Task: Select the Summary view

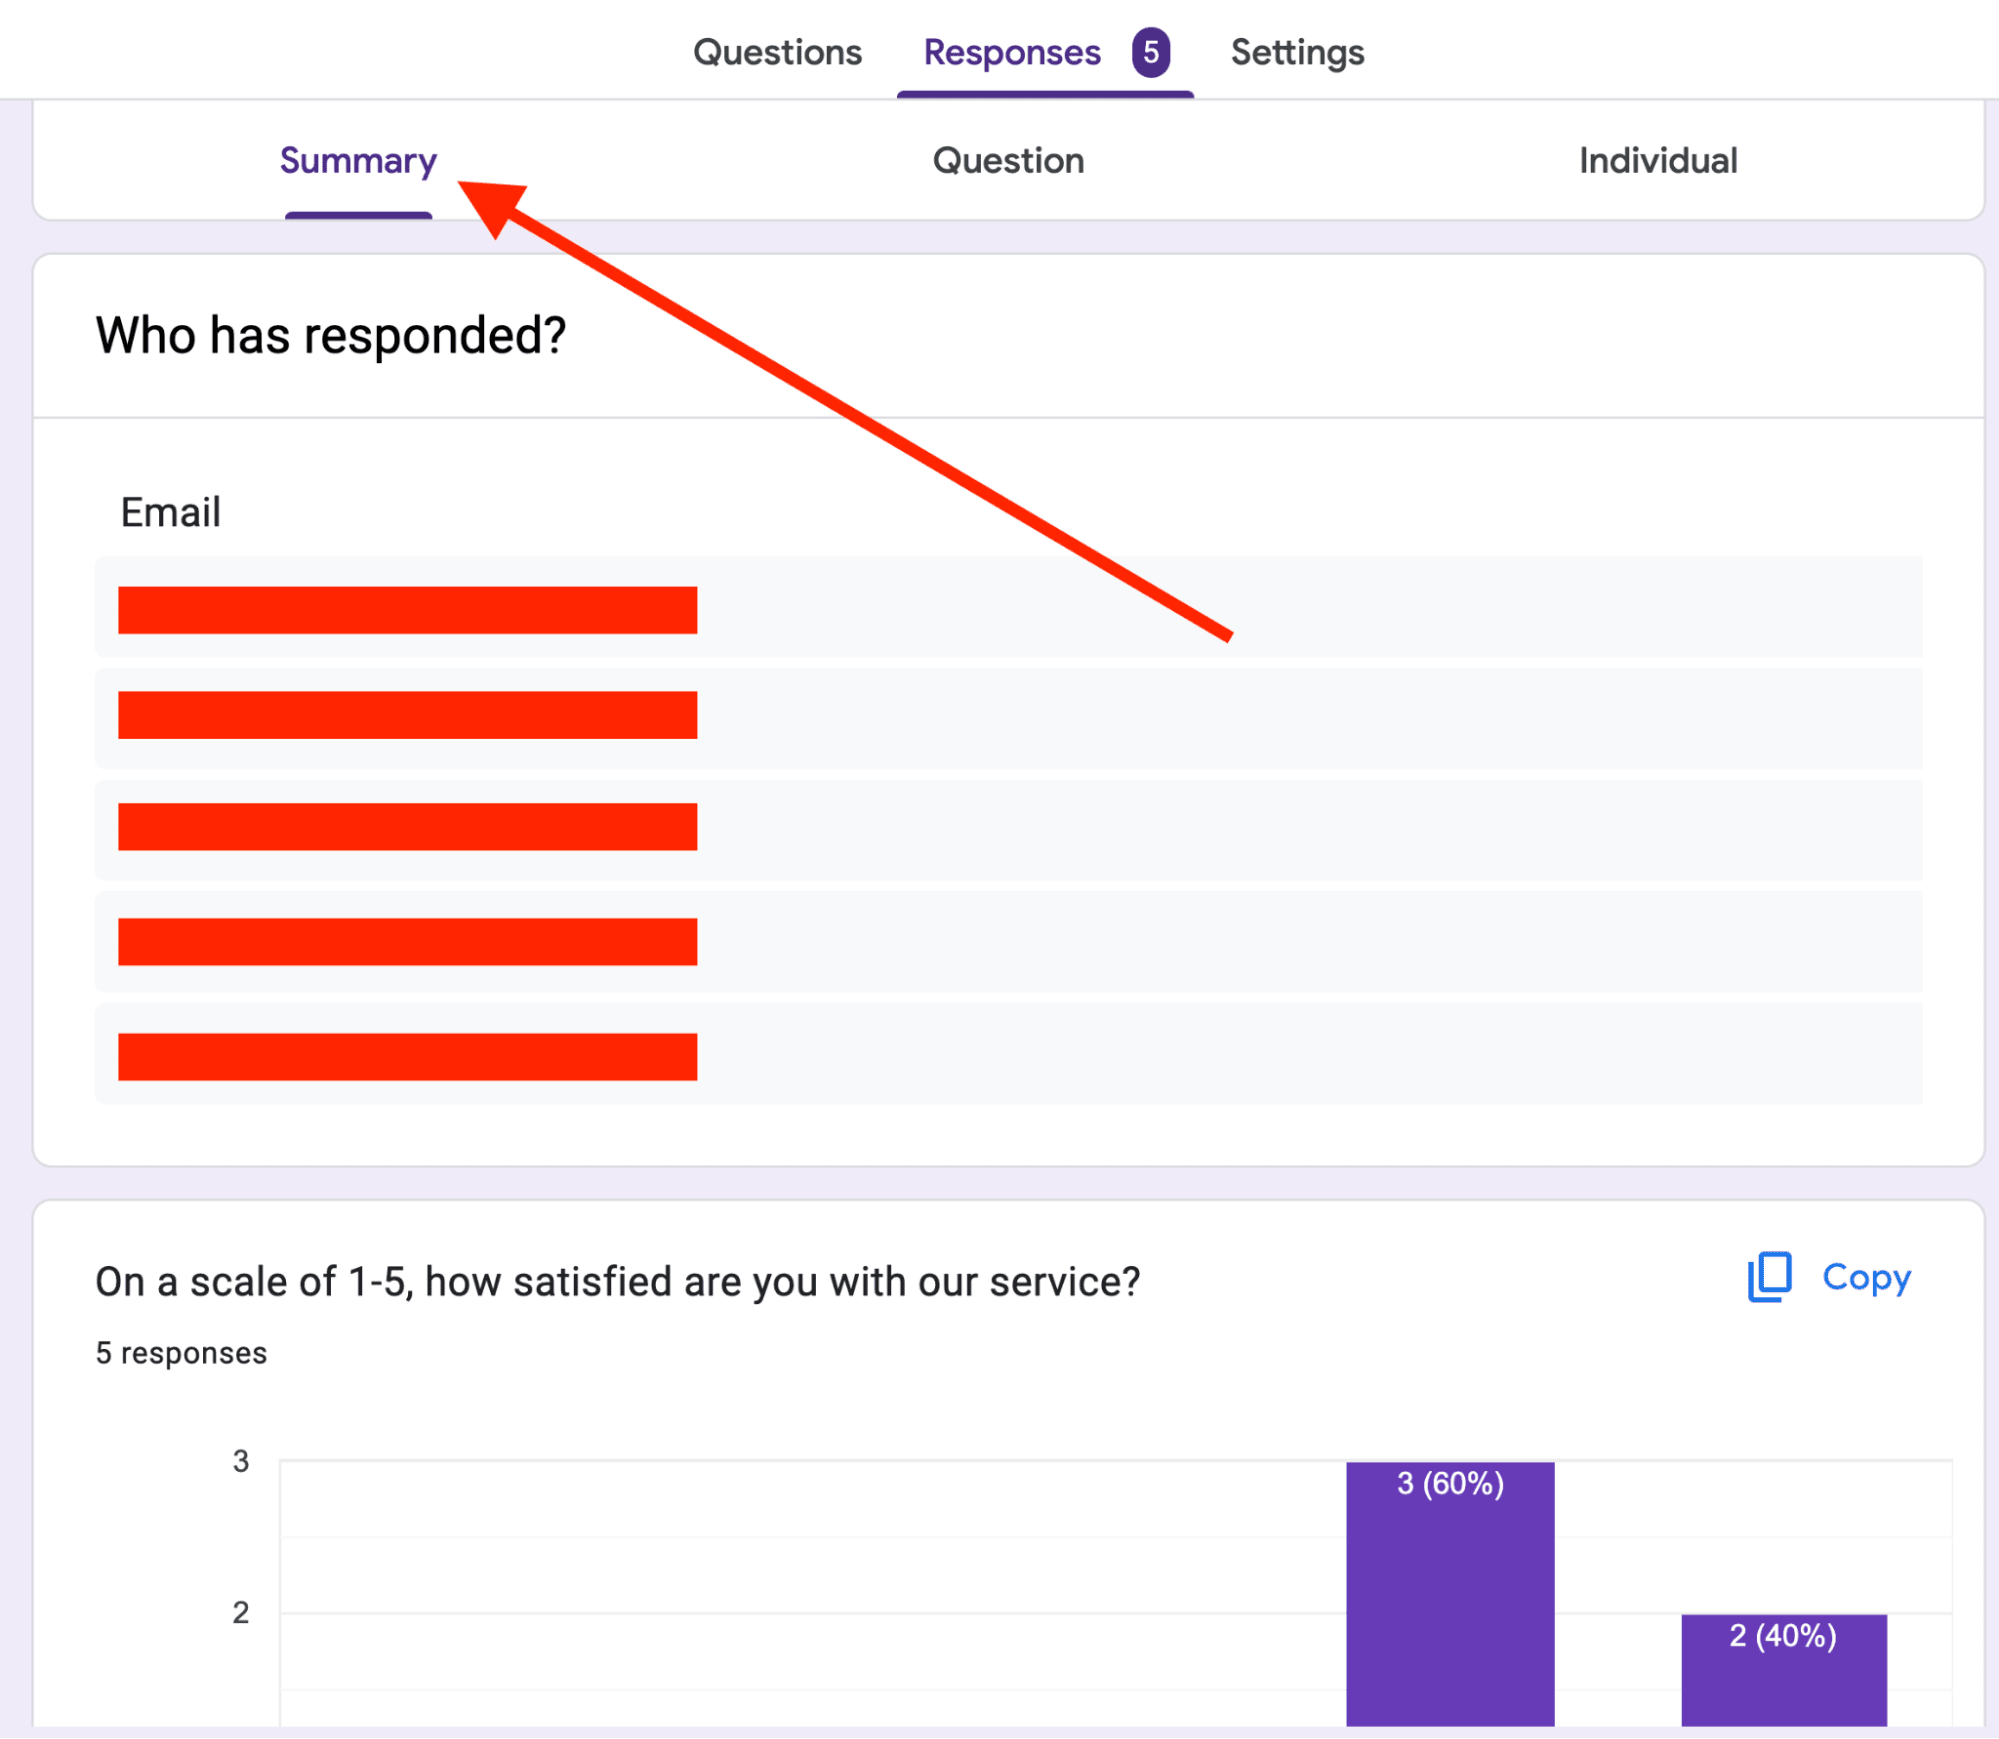Action: [x=357, y=160]
